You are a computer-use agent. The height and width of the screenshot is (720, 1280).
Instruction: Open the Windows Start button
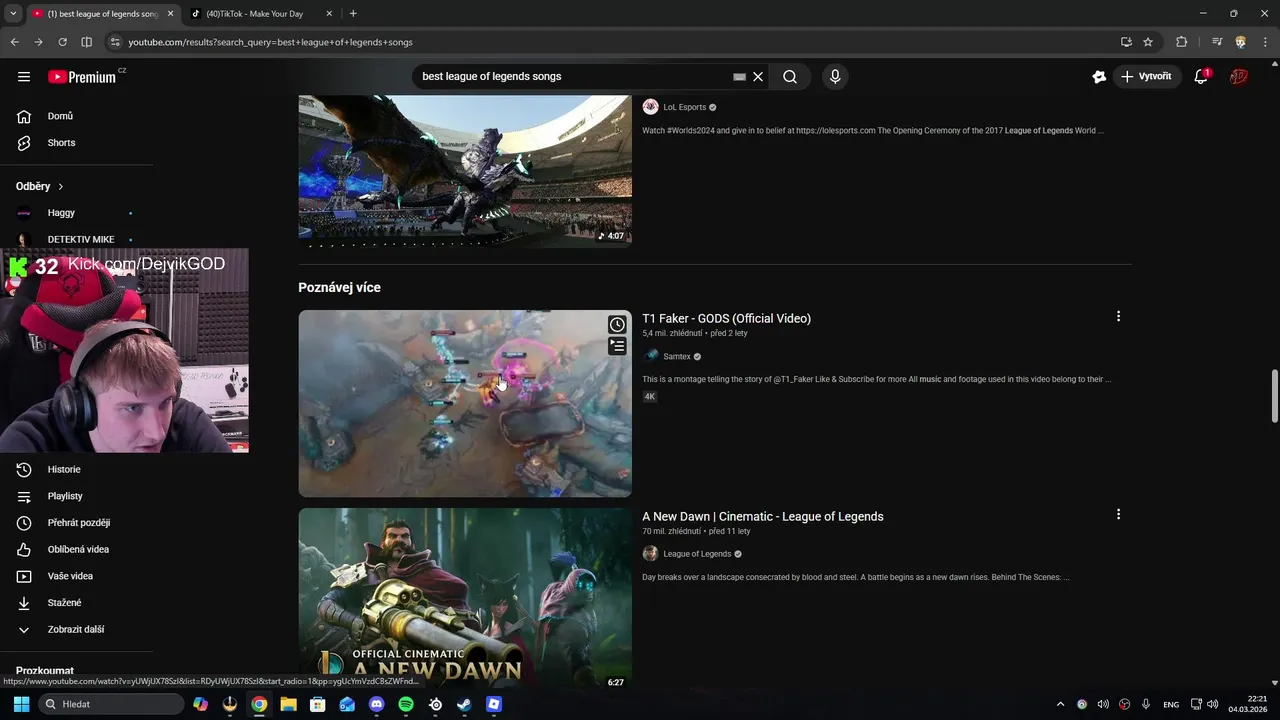21,704
